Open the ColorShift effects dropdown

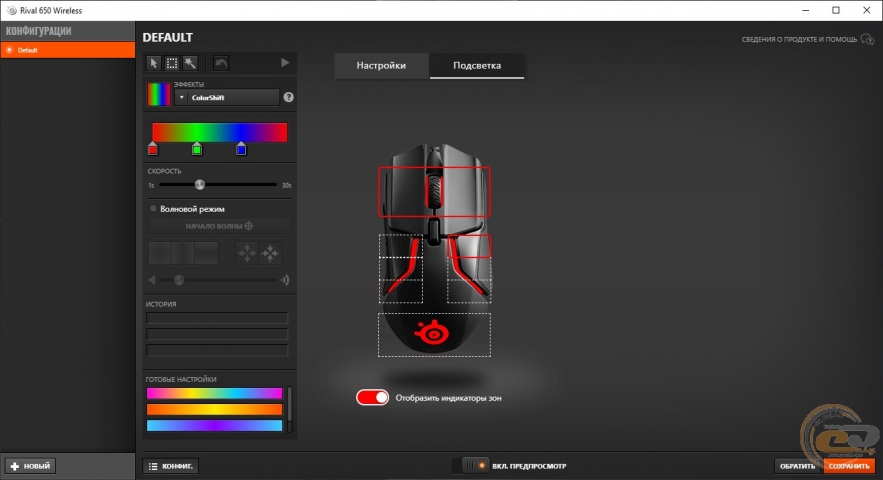[x=227, y=97]
